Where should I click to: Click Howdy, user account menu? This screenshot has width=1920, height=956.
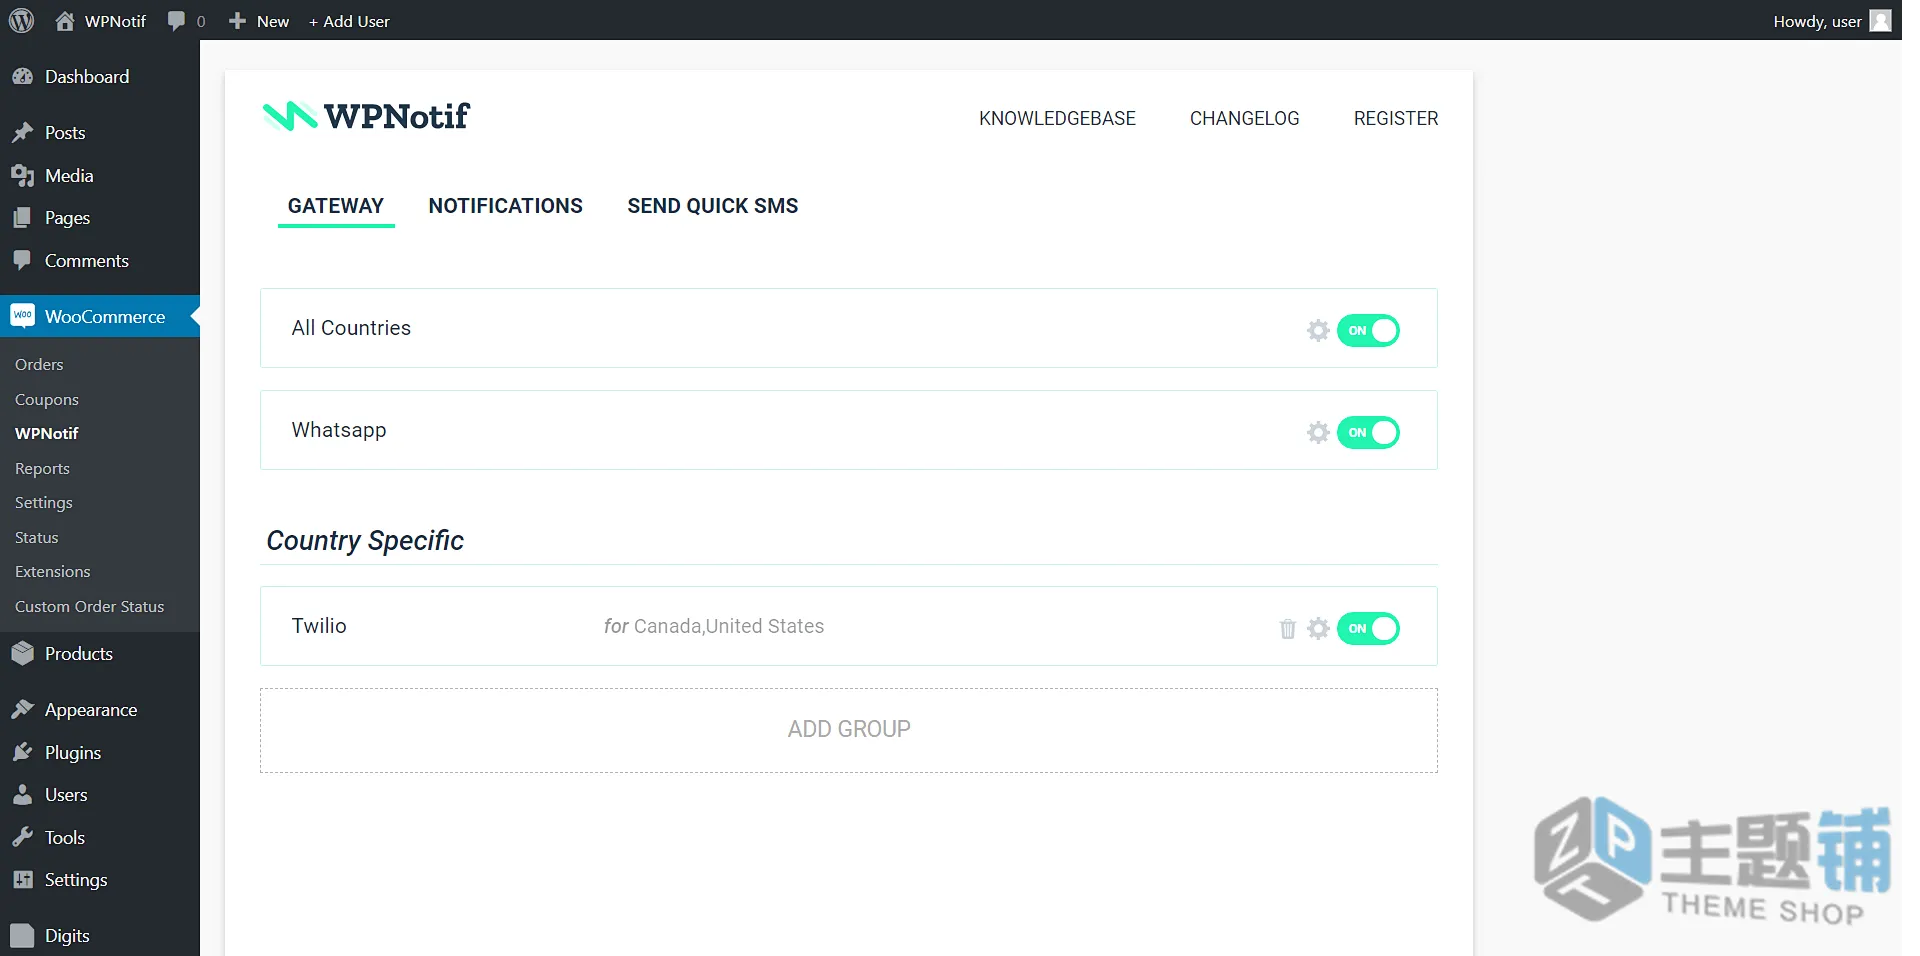coord(1831,21)
